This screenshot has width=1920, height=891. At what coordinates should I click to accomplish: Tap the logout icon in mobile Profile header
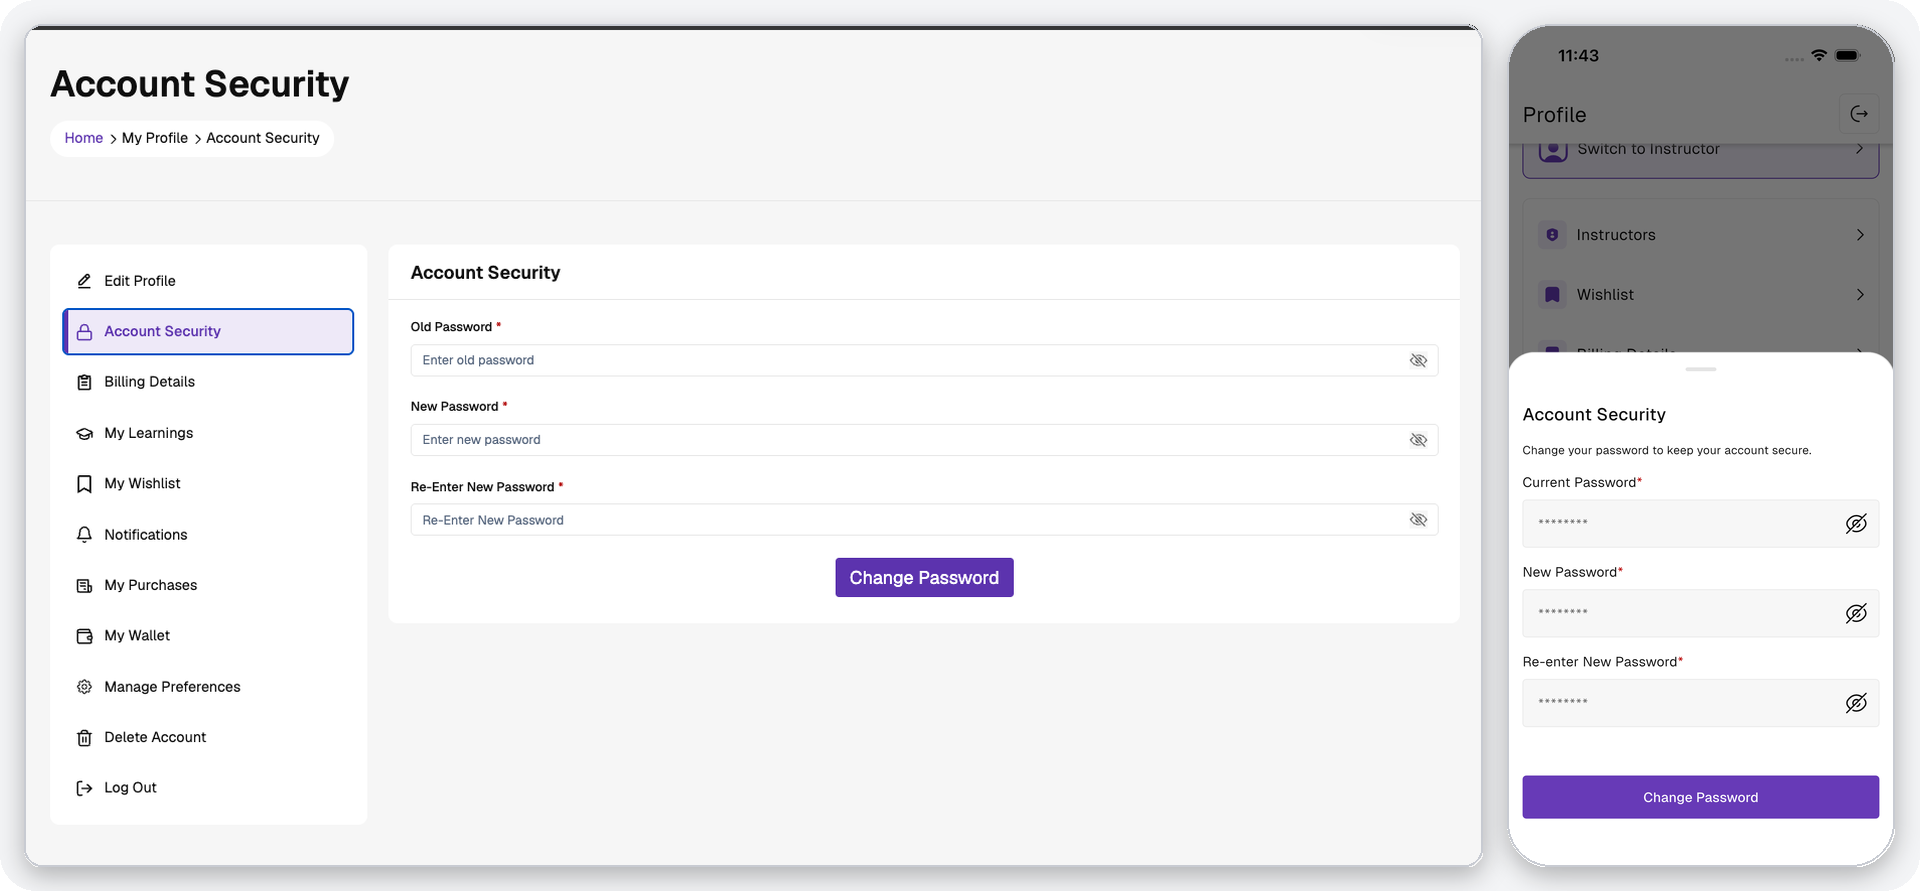[1859, 114]
